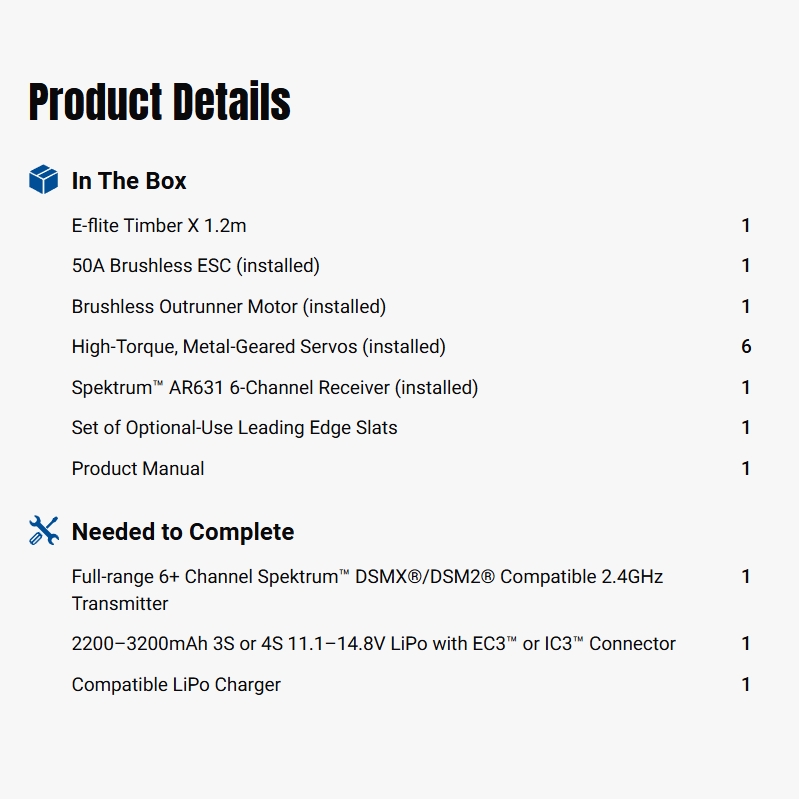
Task: Click the Spektrum AR631 6-Channel Receiver line
Action: pos(275,388)
